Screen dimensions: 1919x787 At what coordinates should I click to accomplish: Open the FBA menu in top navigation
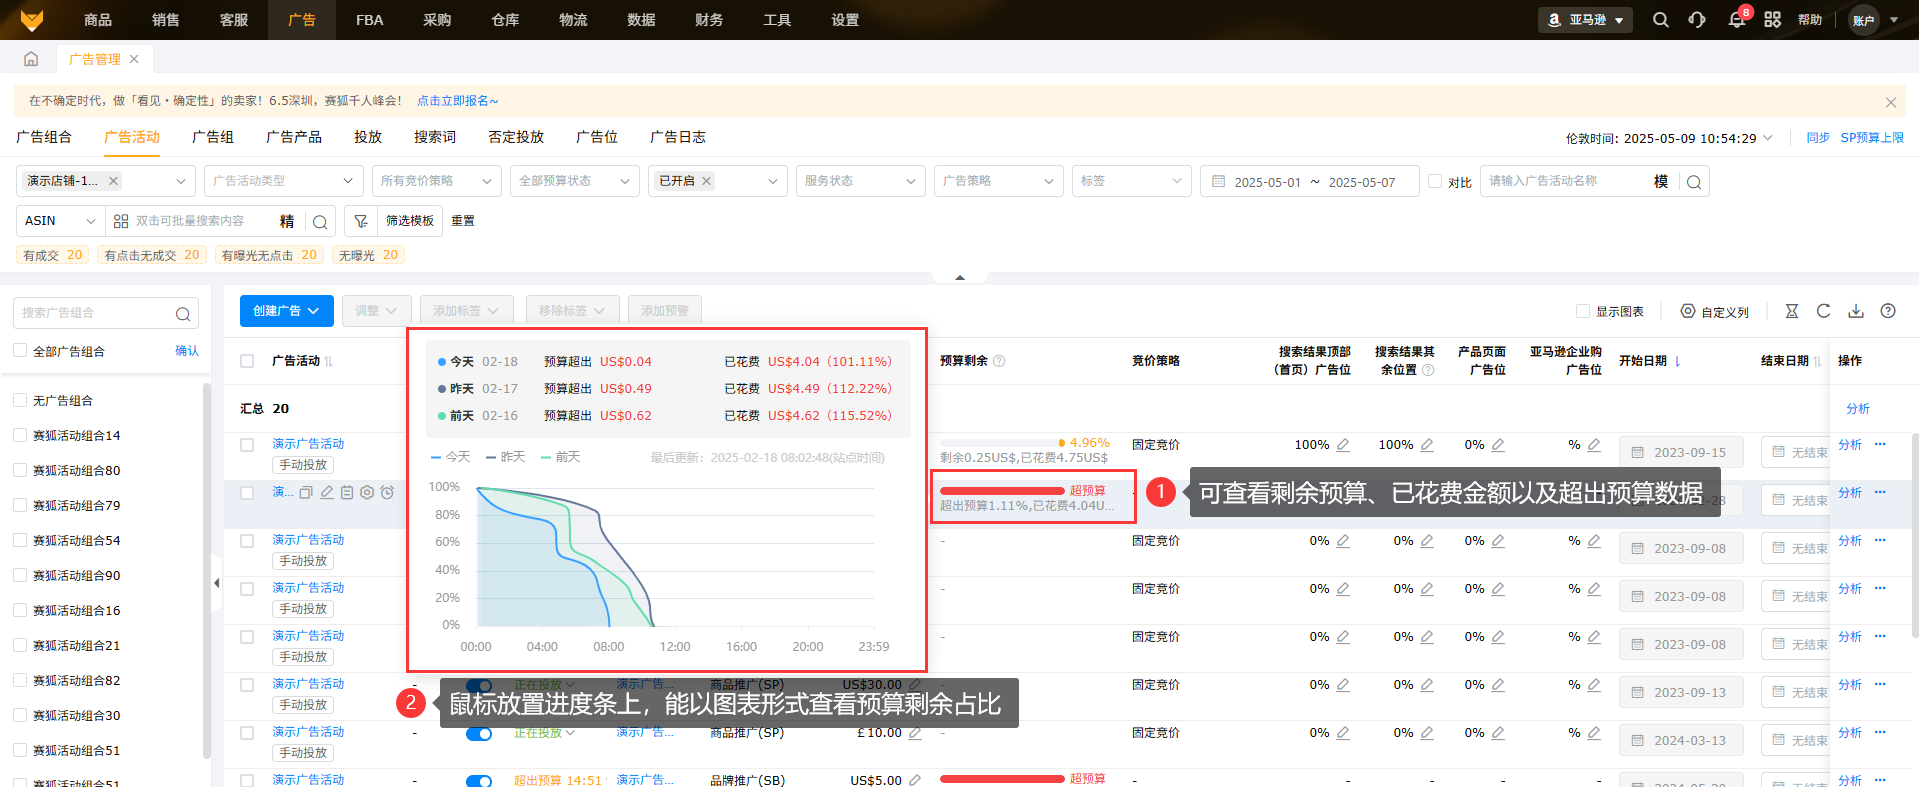coord(369,20)
